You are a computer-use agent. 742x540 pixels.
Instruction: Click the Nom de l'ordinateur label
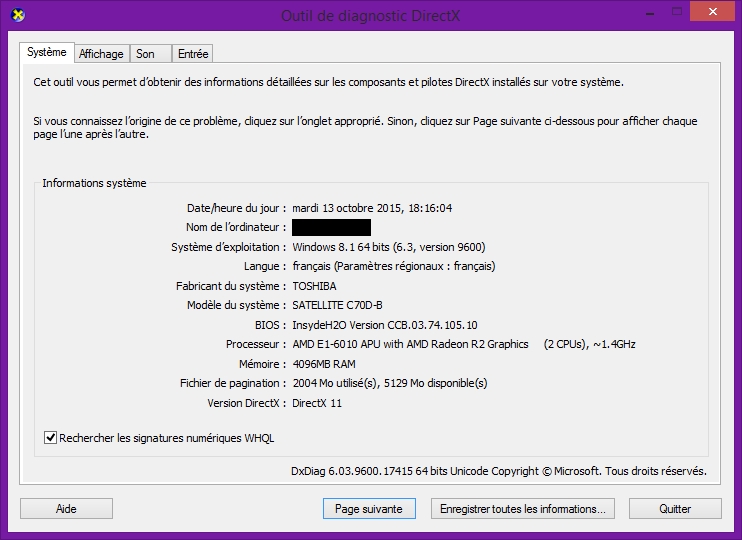(x=236, y=227)
